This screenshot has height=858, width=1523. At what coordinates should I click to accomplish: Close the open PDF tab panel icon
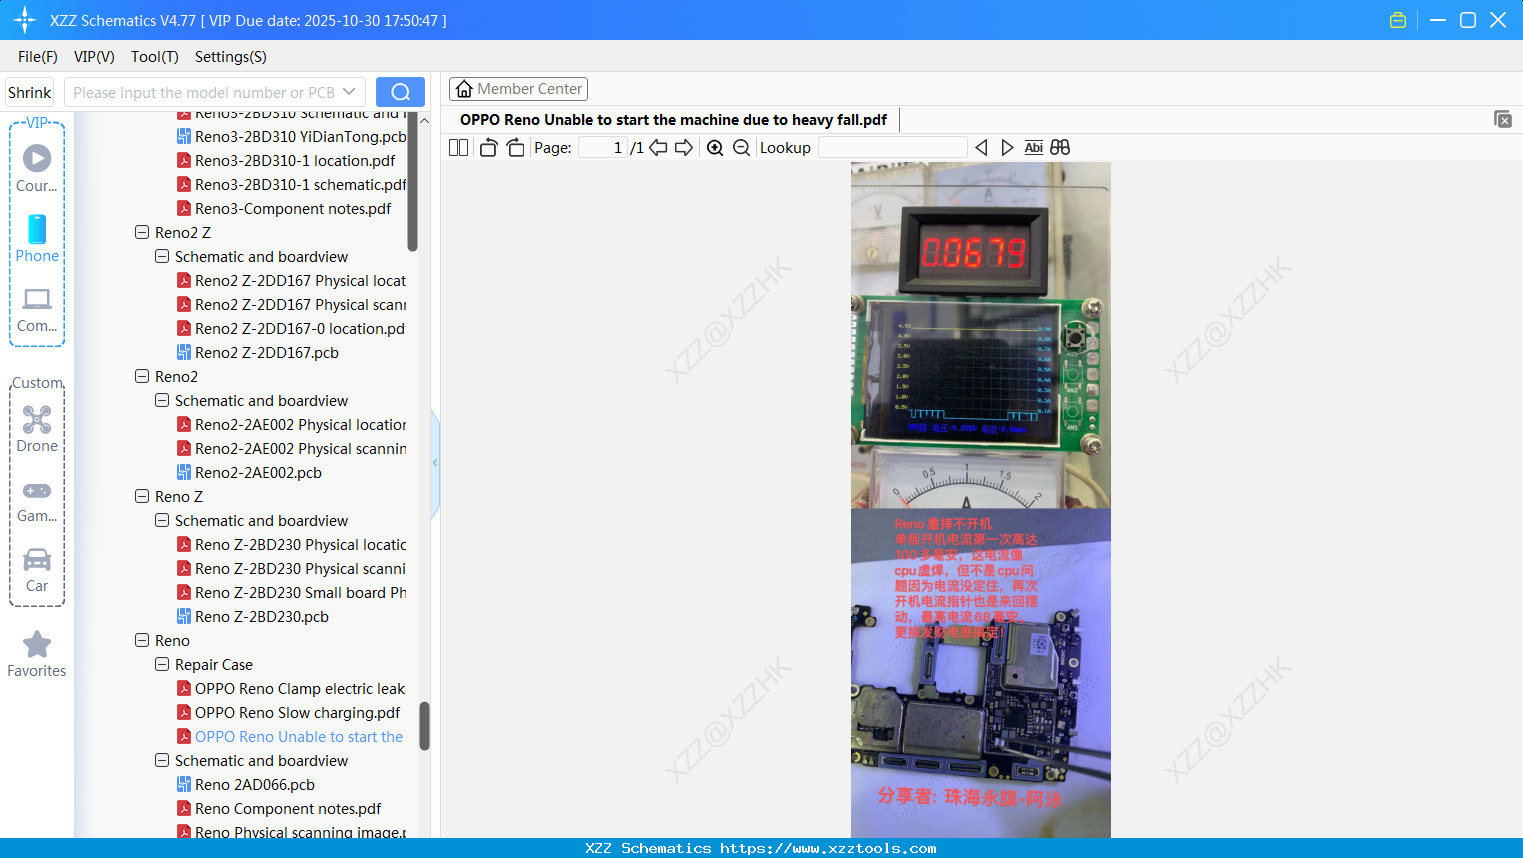[x=1503, y=119]
